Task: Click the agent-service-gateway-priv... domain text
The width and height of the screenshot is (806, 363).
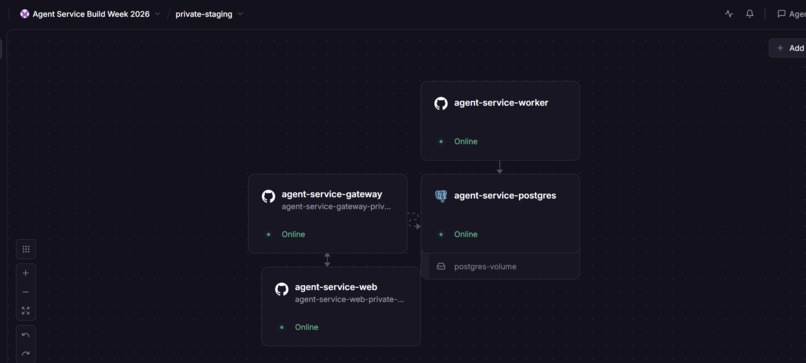Action: pyautogui.click(x=336, y=207)
